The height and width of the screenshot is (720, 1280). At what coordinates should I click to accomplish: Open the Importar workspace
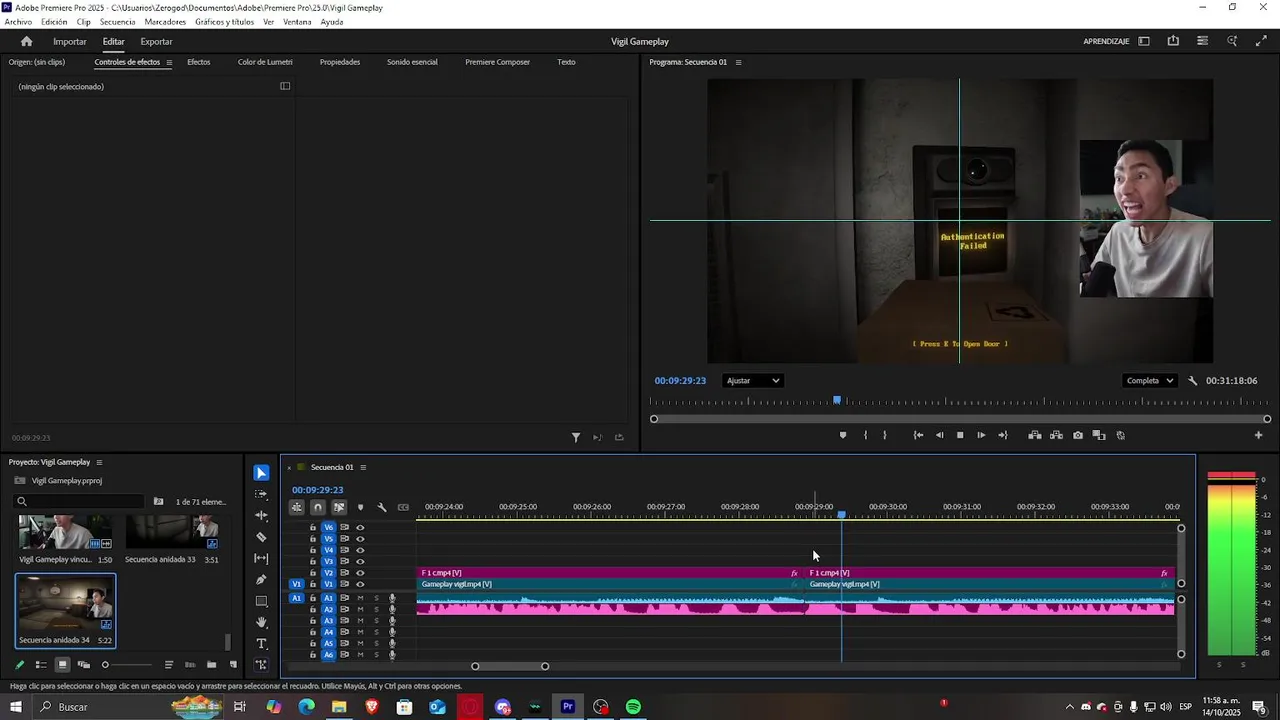point(70,42)
